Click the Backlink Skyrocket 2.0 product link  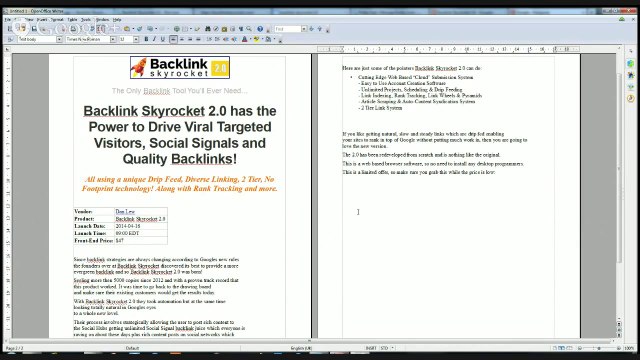click(x=140, y=219)
